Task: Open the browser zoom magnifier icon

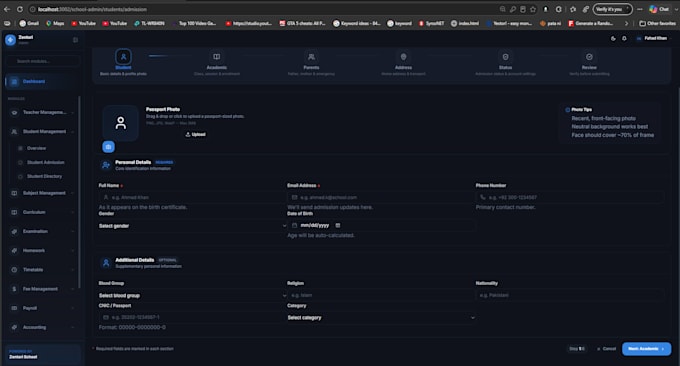Action: coord(502,9)
